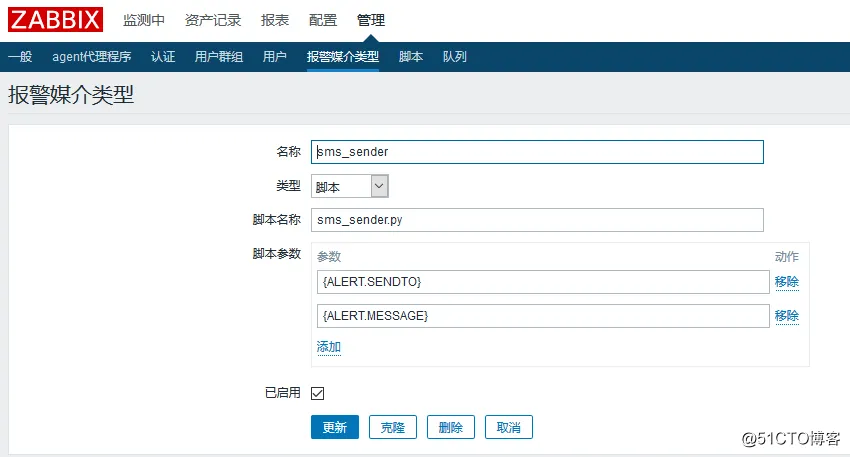
Task: Click the 克隆 button
Action: pos(392,427)
